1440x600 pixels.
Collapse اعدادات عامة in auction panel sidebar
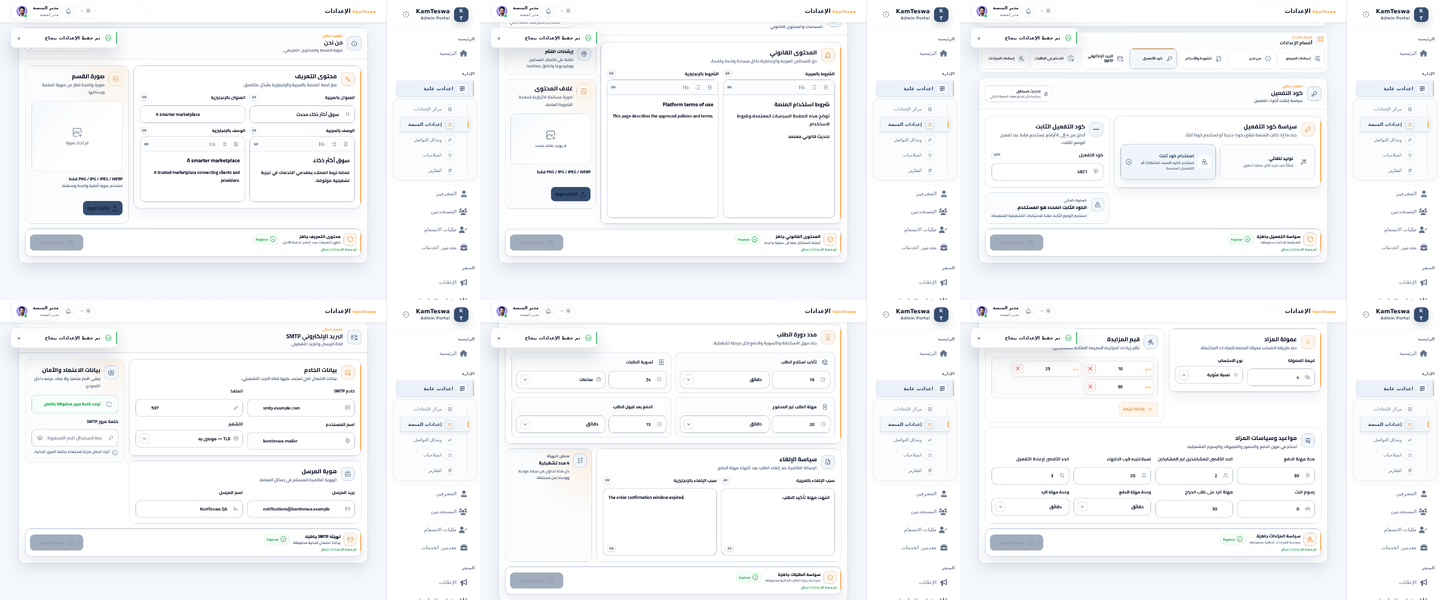coord(1394,389)
